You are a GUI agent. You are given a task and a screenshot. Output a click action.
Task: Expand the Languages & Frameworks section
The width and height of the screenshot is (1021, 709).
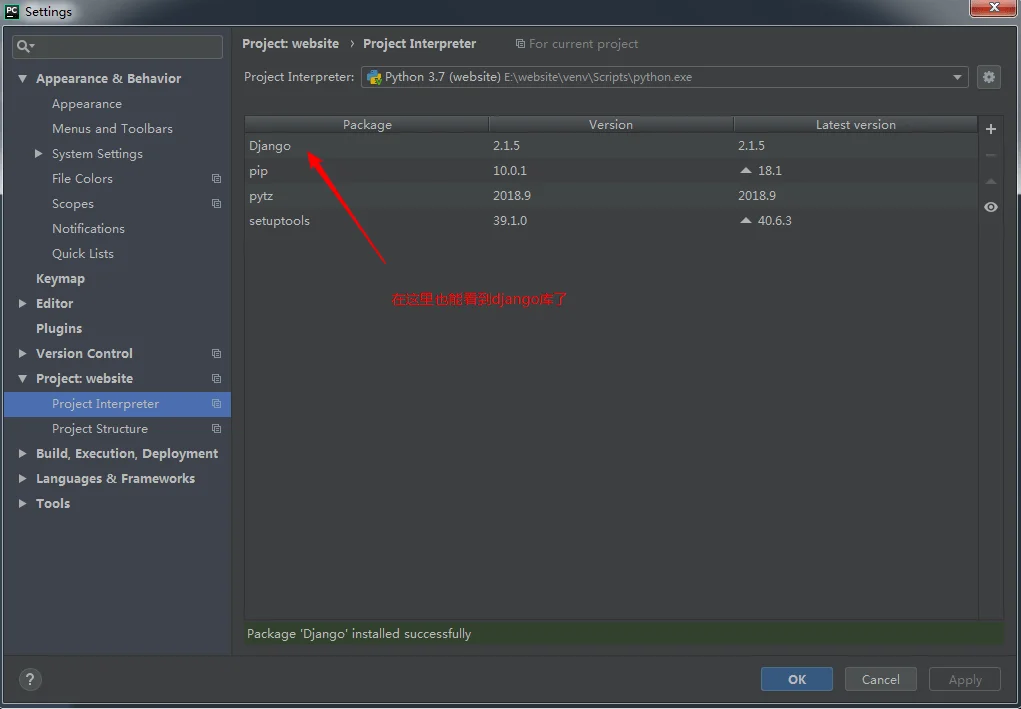click(x=22, y=479)
